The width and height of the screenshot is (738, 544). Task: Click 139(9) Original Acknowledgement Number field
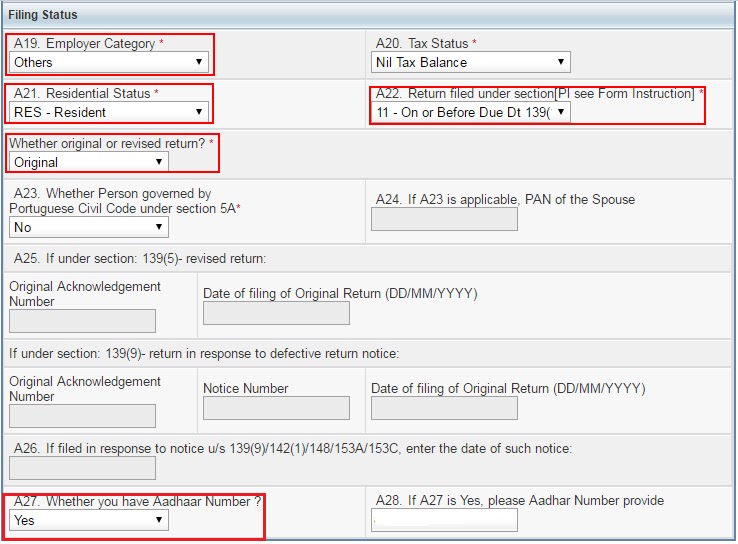point(82,416)
